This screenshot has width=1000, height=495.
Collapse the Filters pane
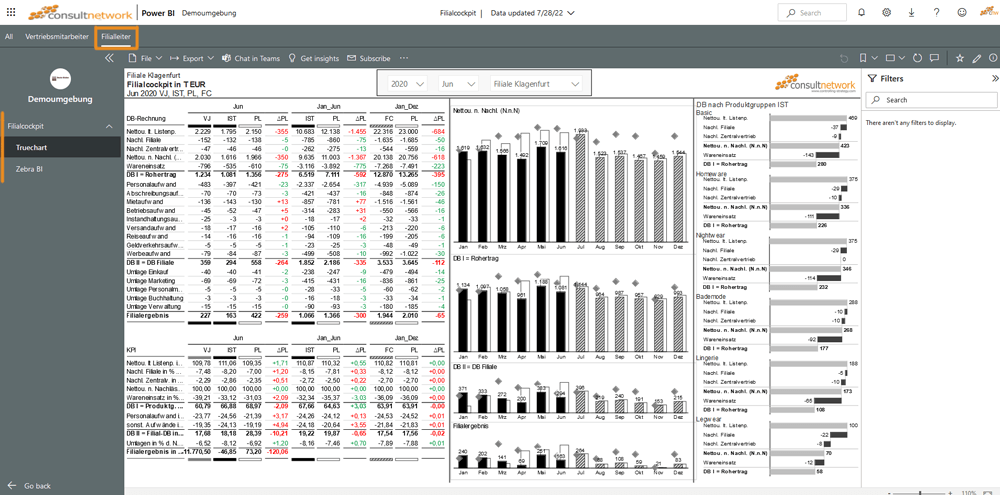(992, 78)
